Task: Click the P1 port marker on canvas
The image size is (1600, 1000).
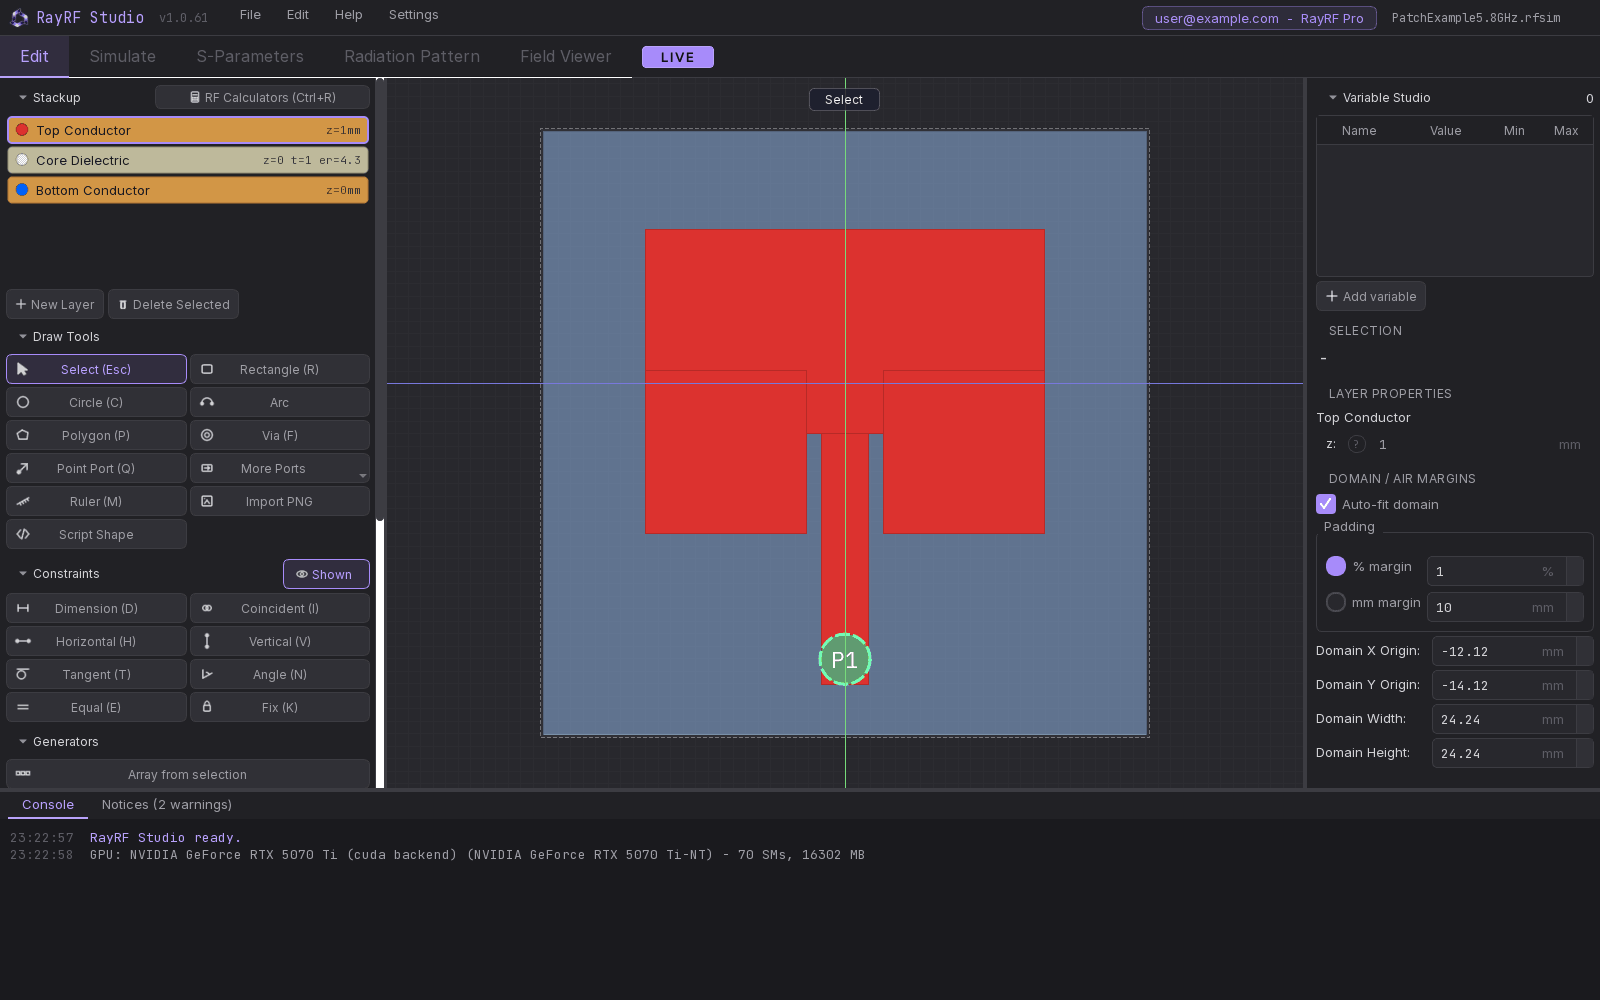Action: pos(845,660)
